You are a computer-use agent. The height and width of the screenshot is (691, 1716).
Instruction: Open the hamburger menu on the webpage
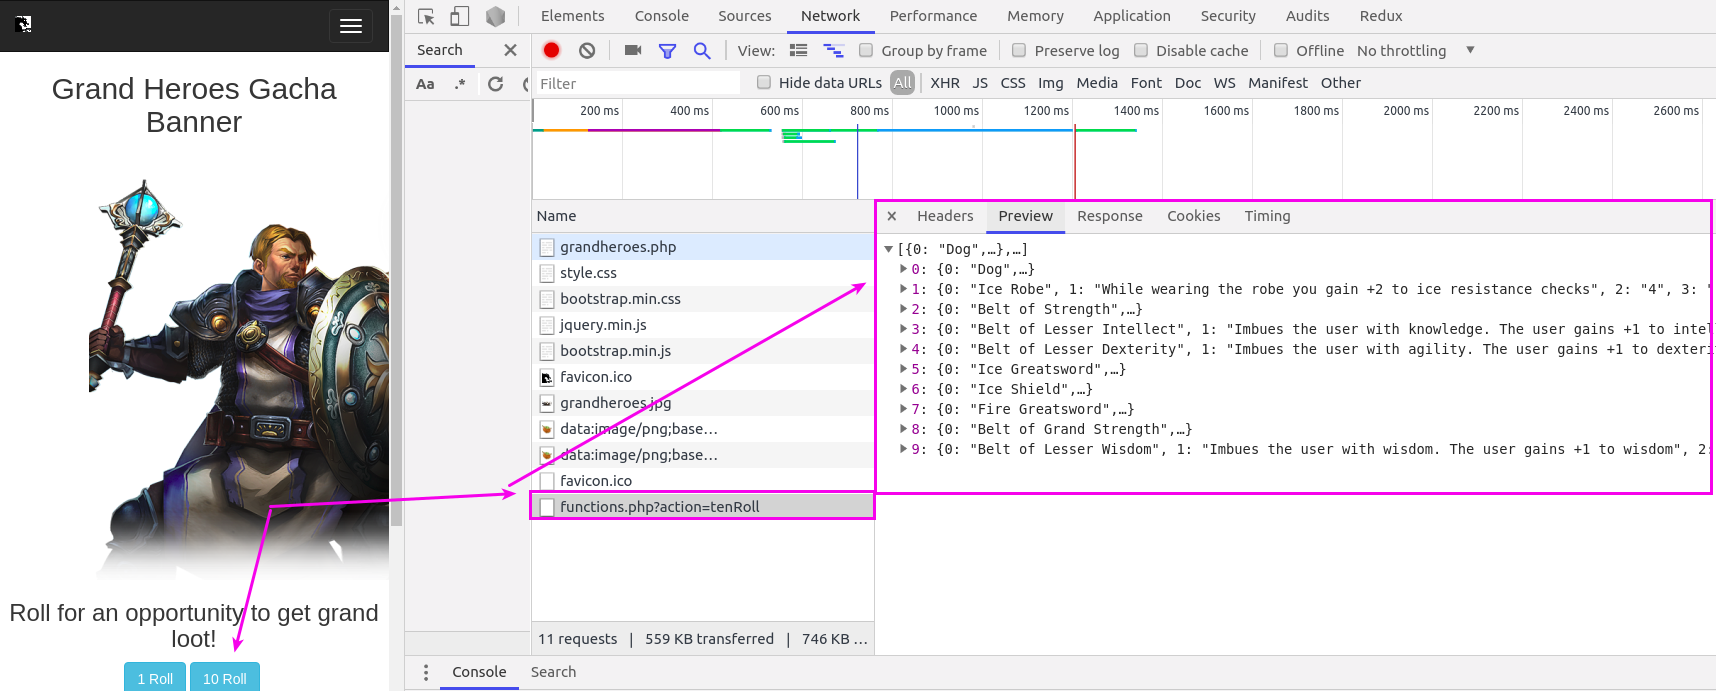coord(351,26)
